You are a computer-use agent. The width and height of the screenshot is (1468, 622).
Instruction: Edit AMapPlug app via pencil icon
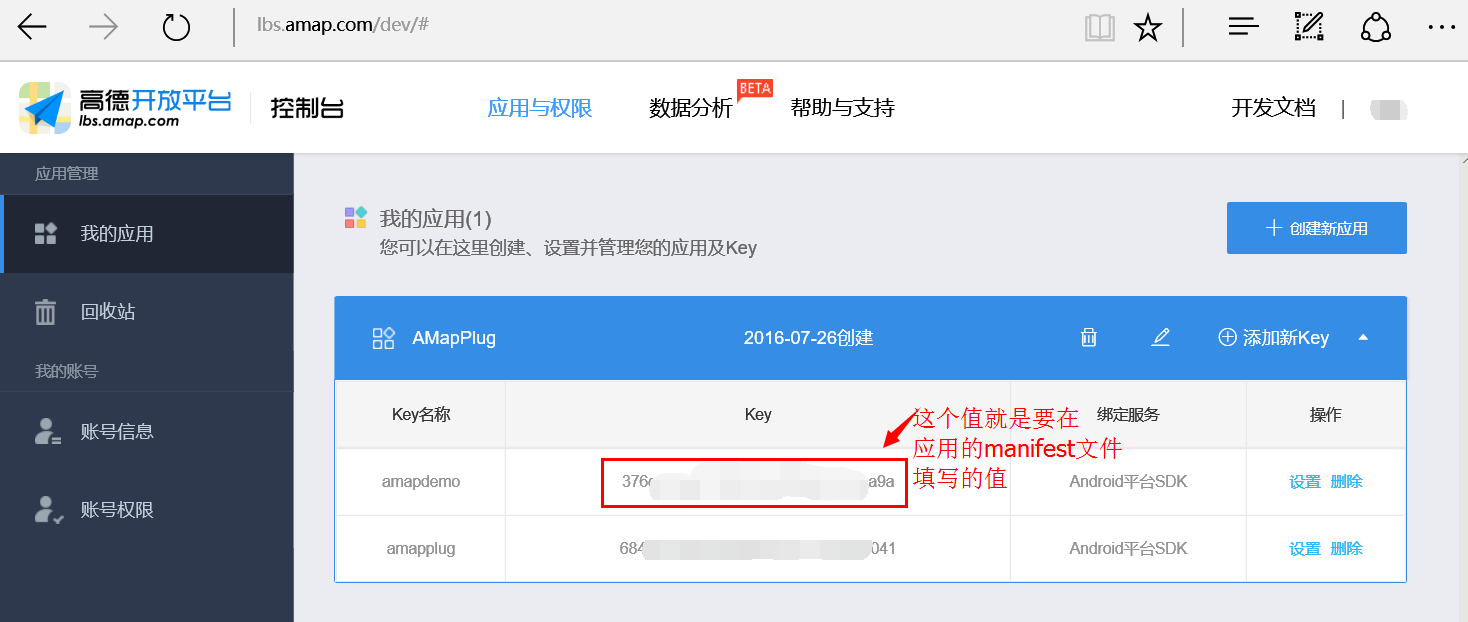pyautogui.click(x=1160, y=338)
